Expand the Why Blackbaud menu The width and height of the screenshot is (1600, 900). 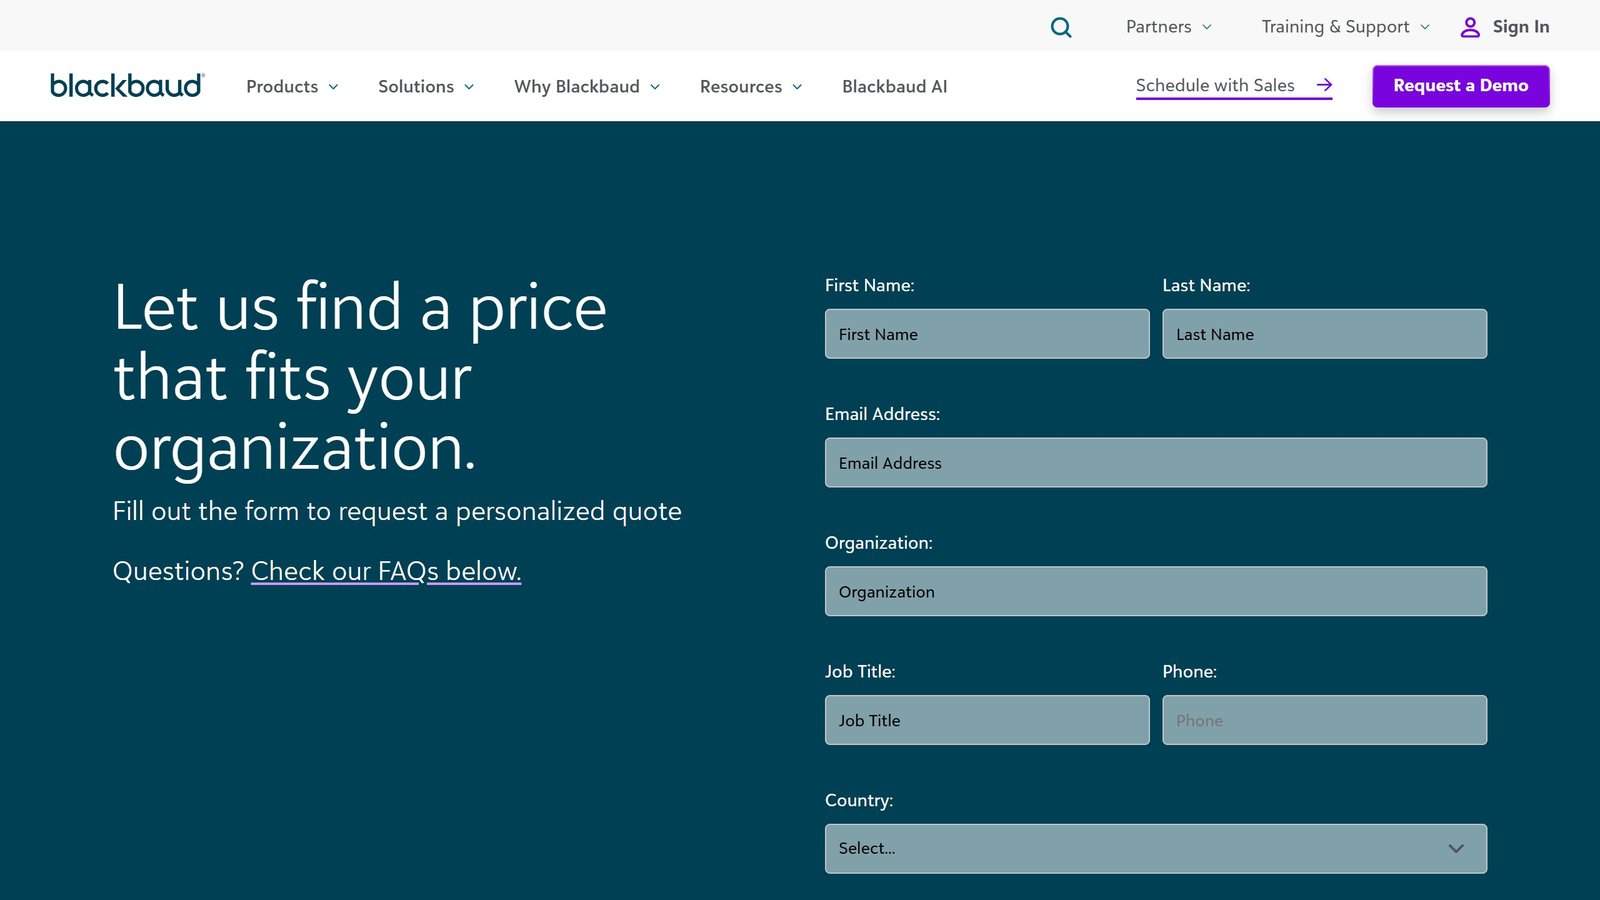point(587,86)
